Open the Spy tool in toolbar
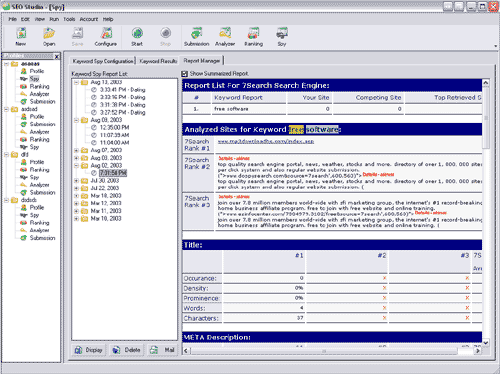Viewport: 500px width, 374px height. [282, 37]
